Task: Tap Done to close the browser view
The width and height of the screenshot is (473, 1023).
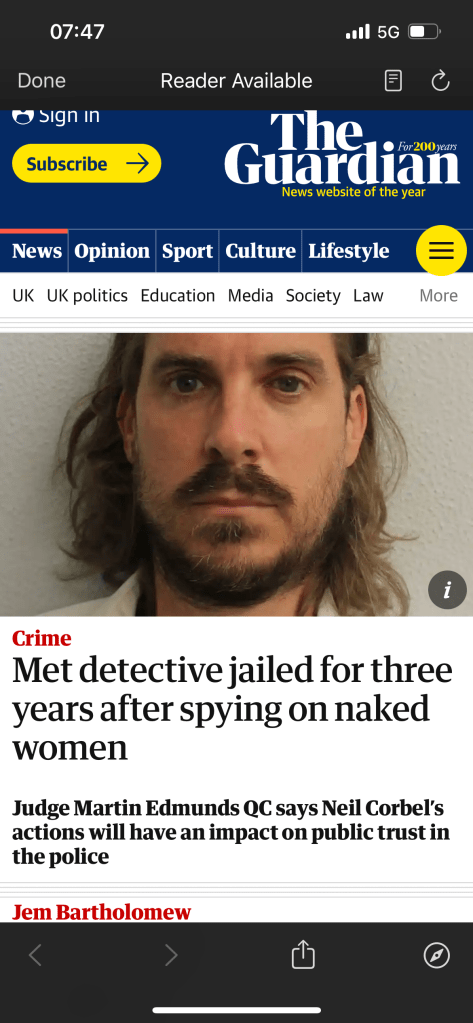Action: point(42,81)
